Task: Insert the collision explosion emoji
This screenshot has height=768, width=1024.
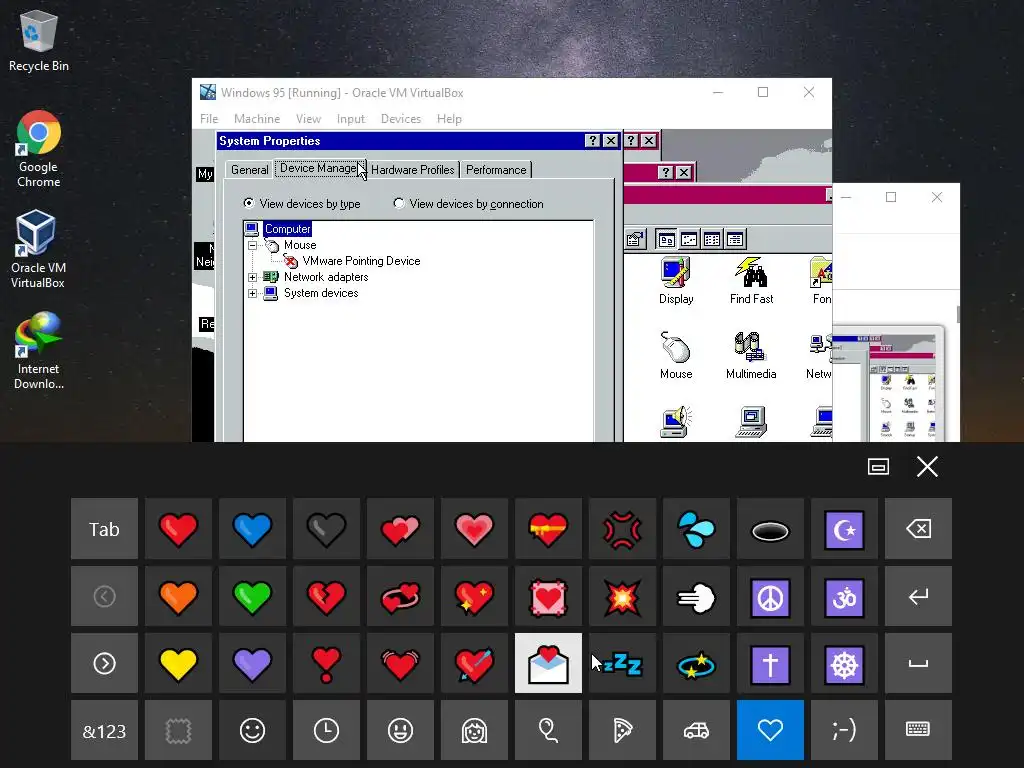Action: click(622, 596)
